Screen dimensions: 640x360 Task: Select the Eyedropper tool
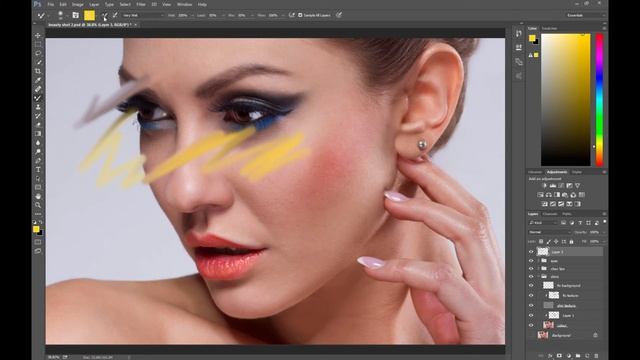(38, 80)
